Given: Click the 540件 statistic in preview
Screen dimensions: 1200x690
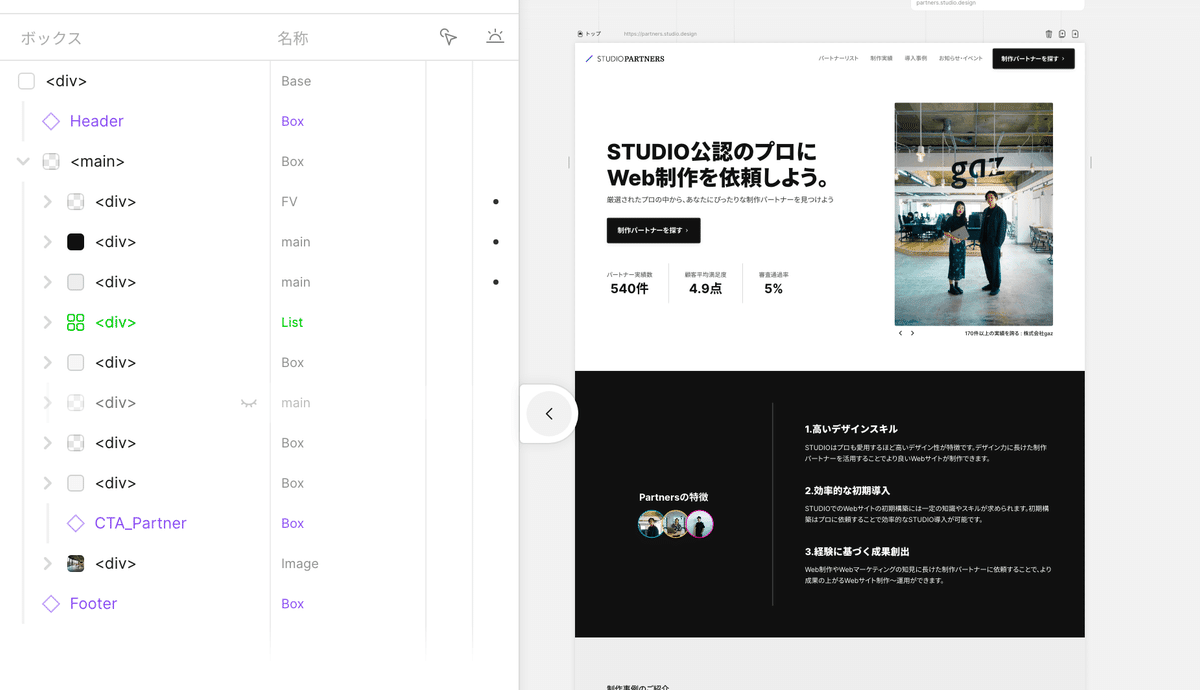Looking at the screenshot, I should (629, 289).
